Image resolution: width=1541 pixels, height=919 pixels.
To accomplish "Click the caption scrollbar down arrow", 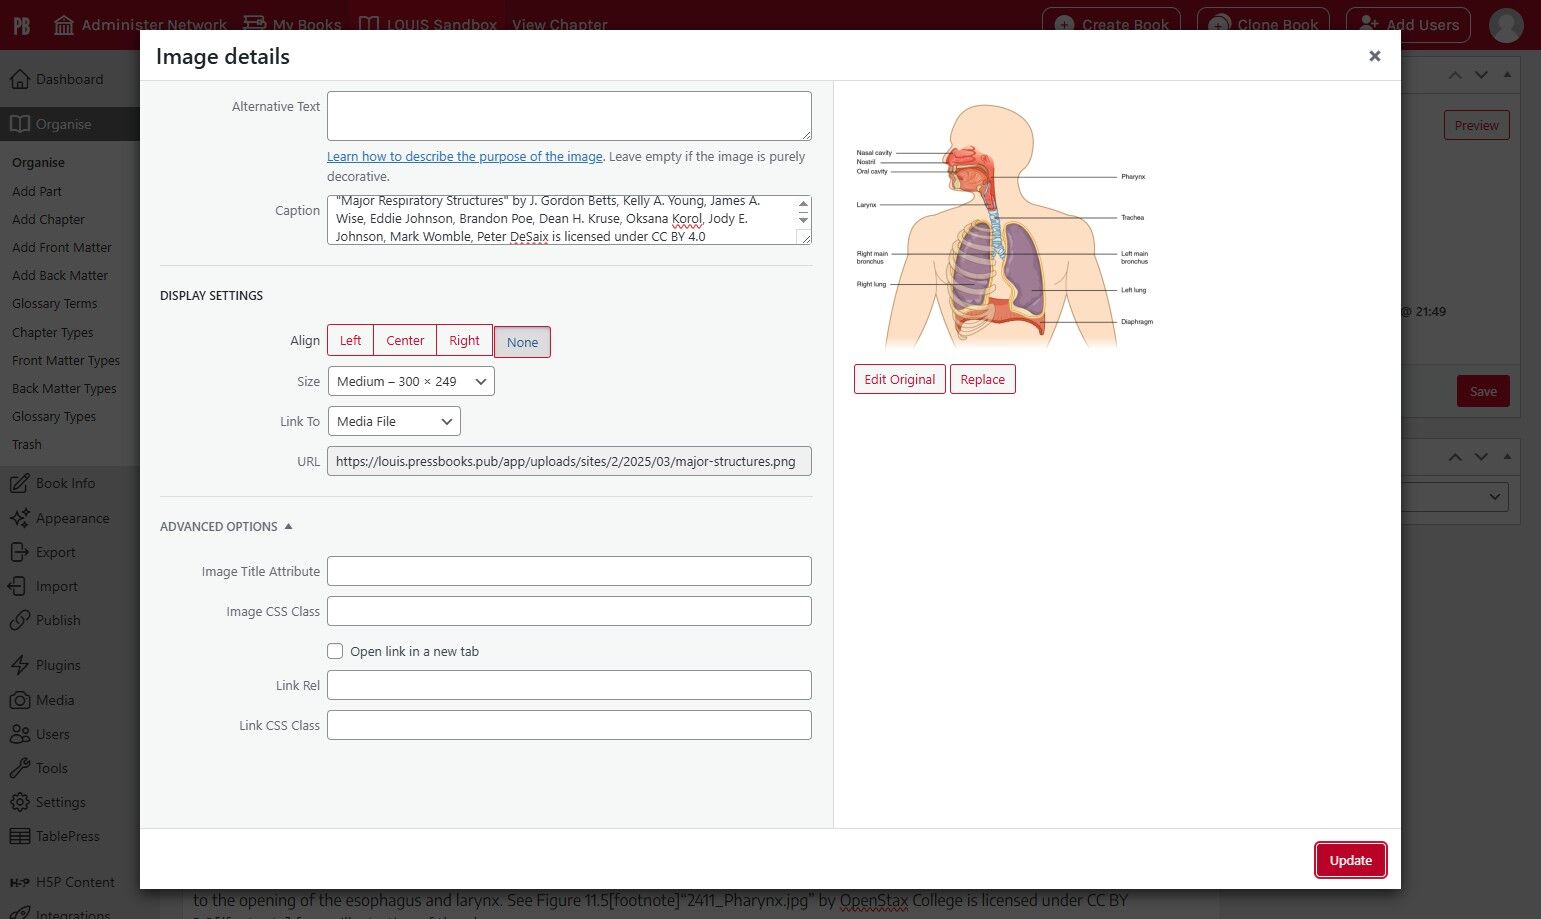I will tap(803, 219).
